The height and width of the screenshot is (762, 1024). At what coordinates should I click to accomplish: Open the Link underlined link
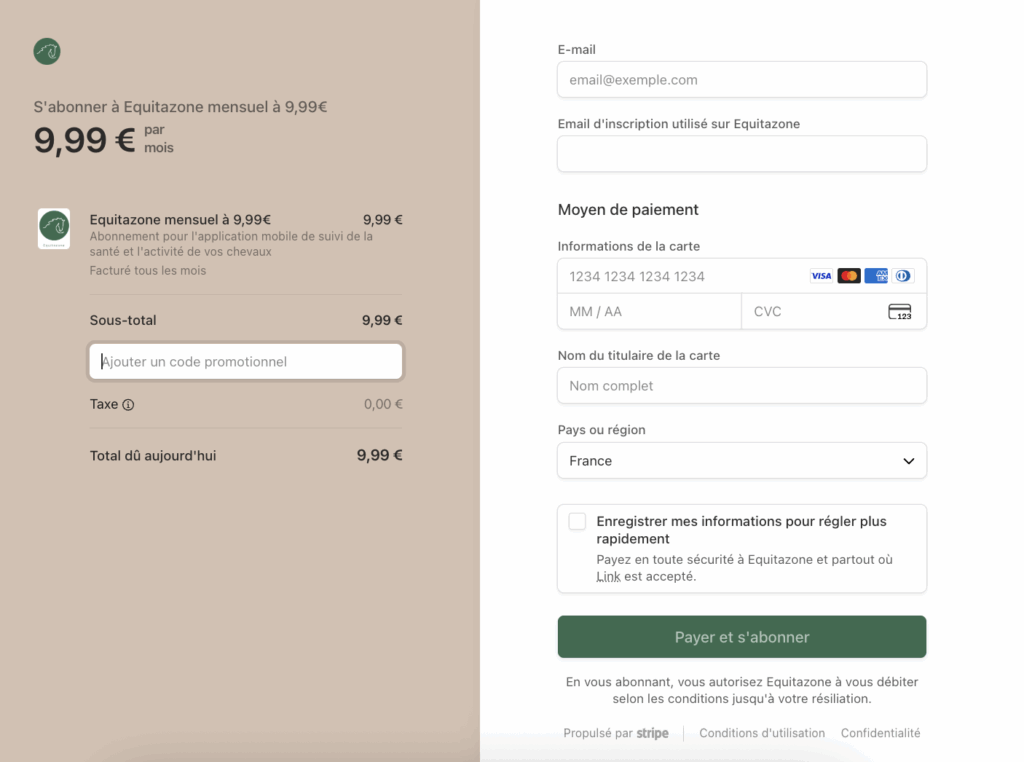pos(608,577)
